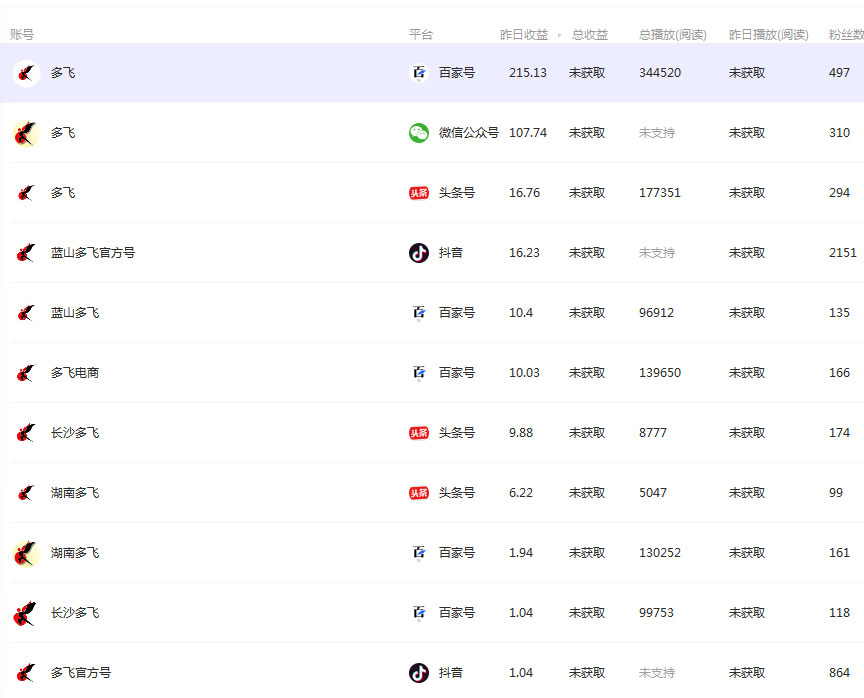864x698 pixels.
Task: Click the 未支持 cell in the 微信公众号 row
Action: click(x=657, y=133)
